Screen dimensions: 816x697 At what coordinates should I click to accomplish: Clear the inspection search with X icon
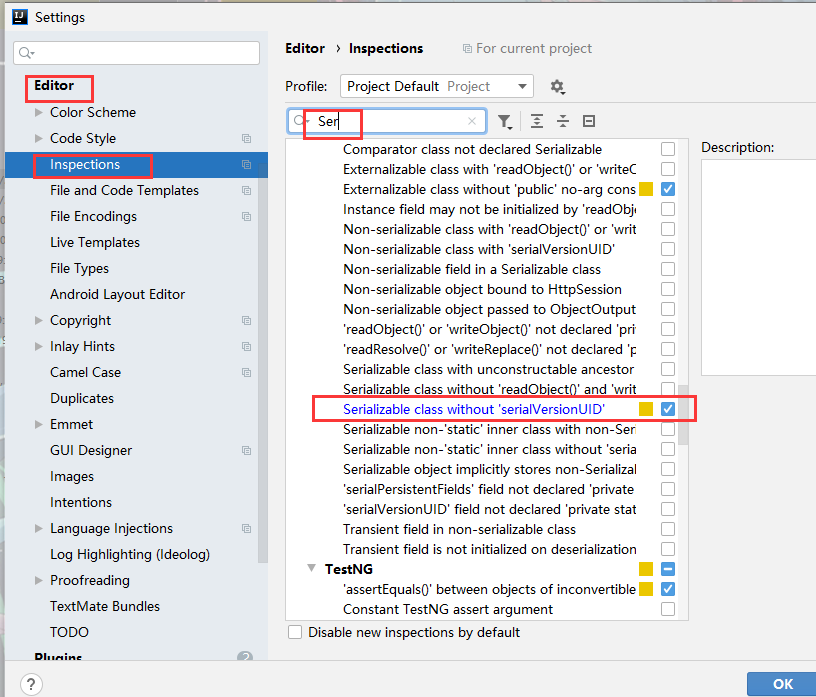click(472, 121)
